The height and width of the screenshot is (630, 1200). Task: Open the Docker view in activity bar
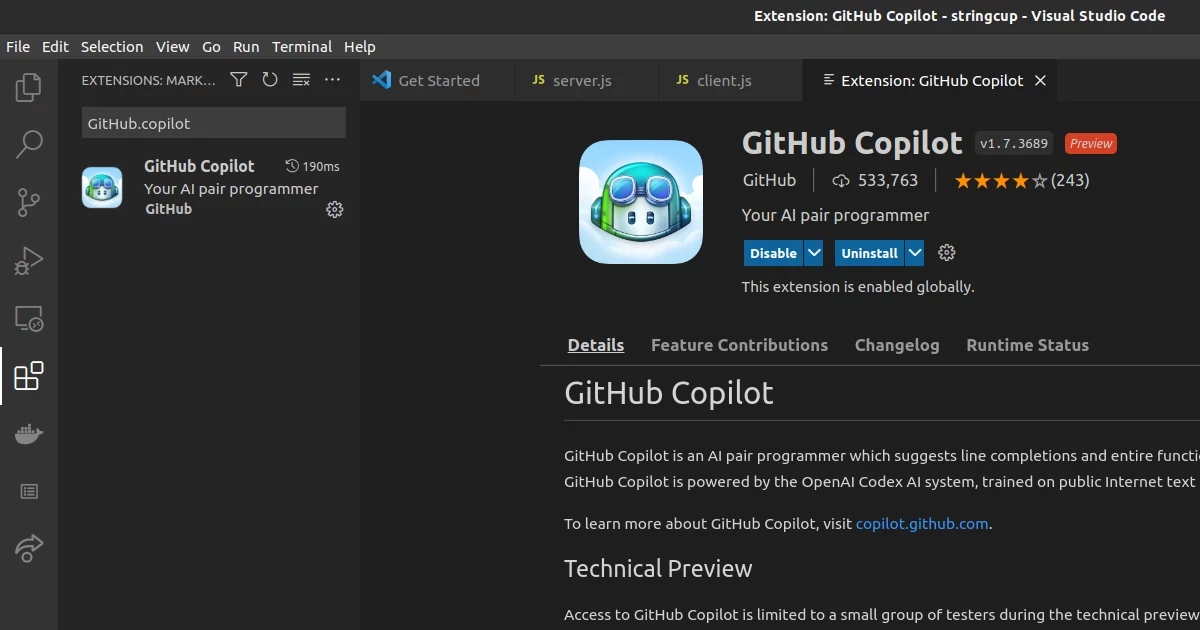click(x=29, y=434)
